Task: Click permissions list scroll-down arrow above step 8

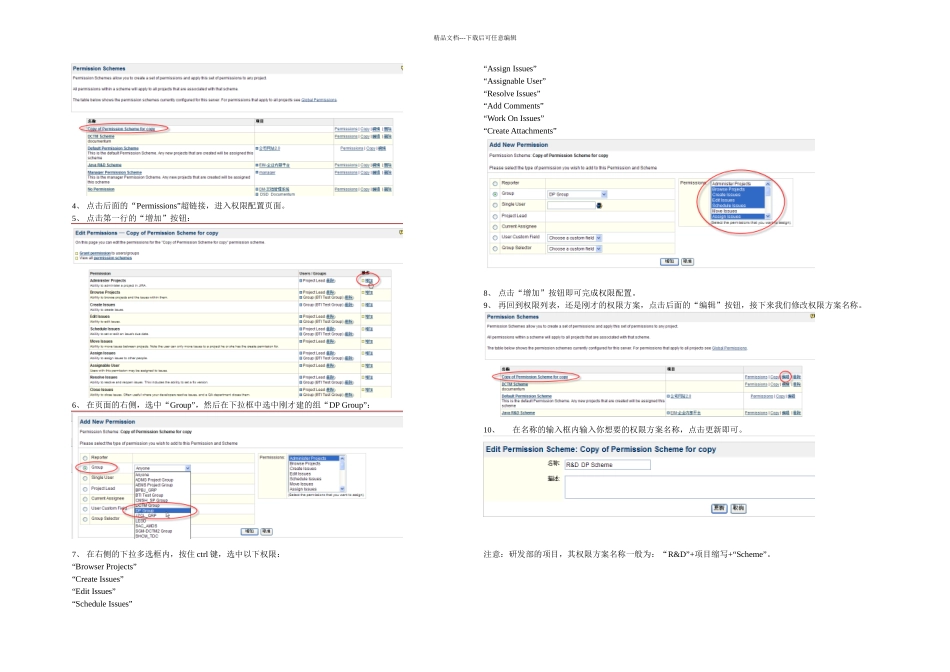Action: pos(768,216)
